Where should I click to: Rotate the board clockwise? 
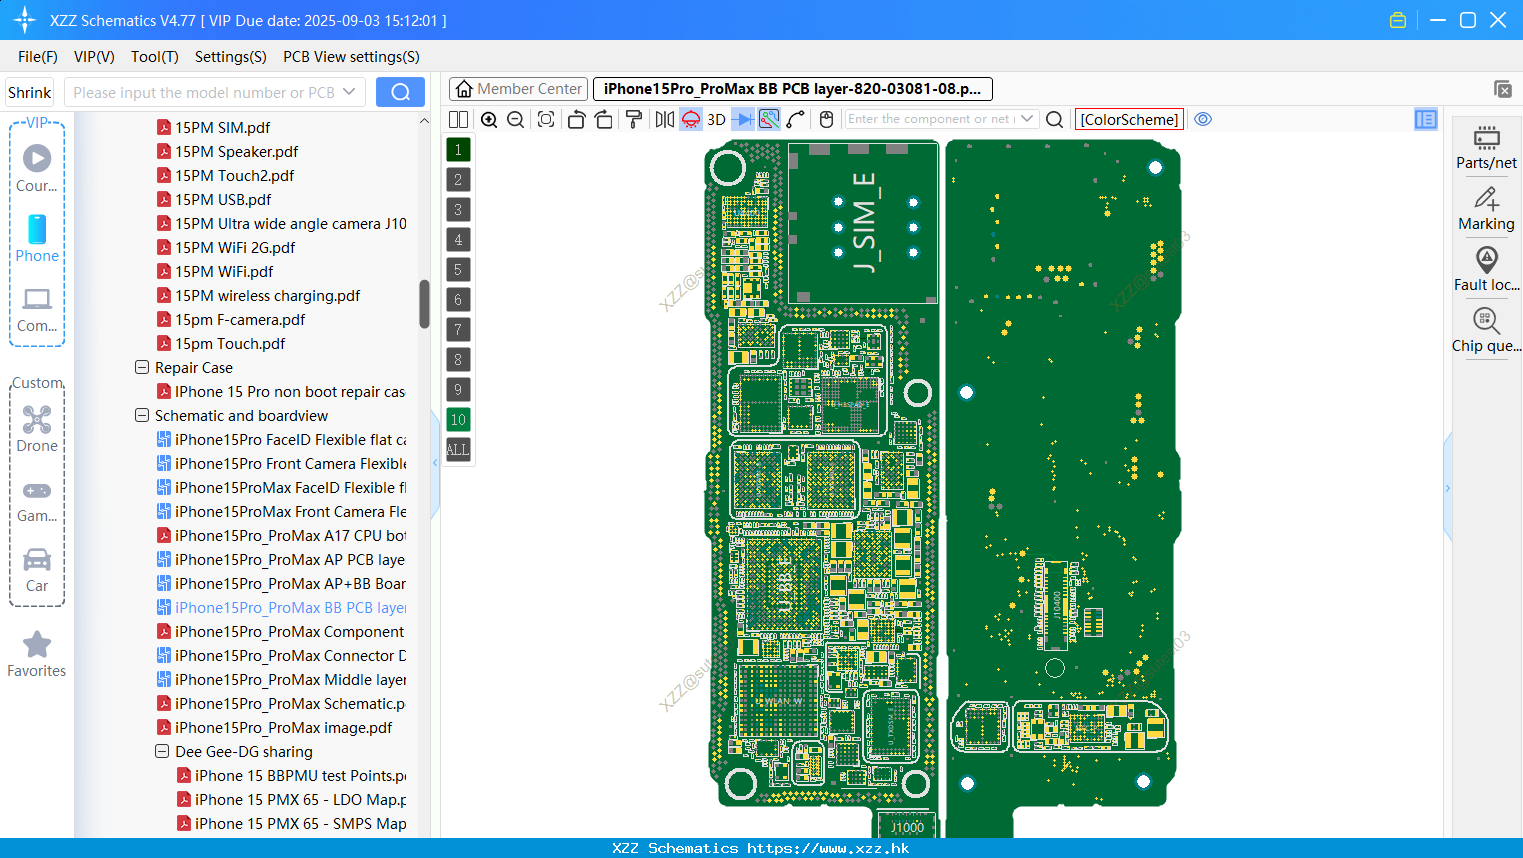pos(604,119)
